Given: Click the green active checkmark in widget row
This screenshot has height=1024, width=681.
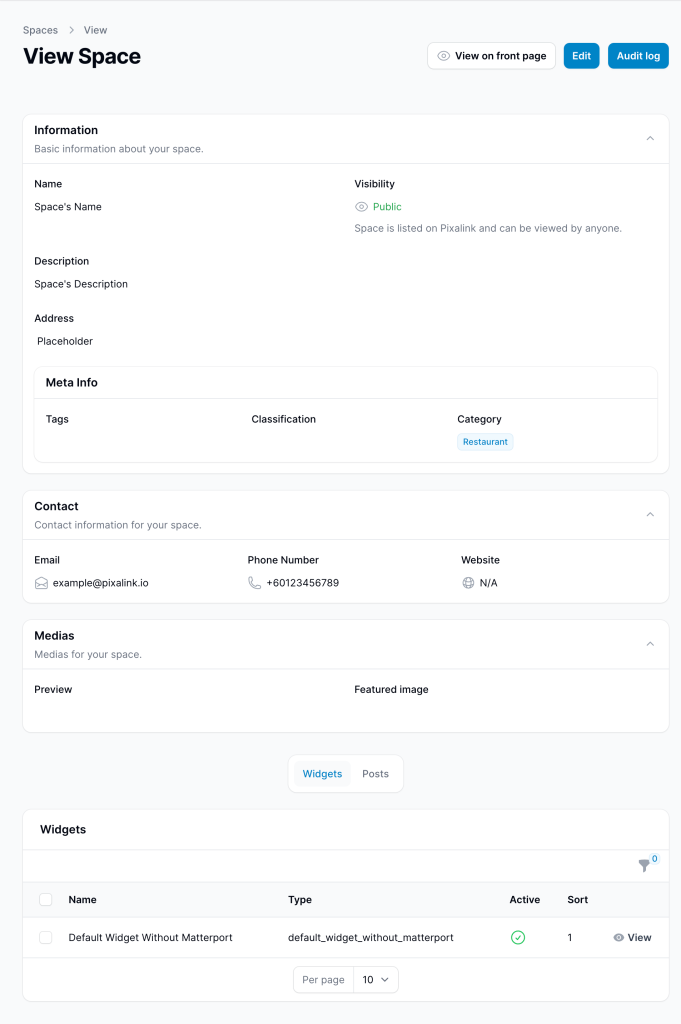Looking at the screenshot, I should pyautogui.click(x=518, y=937).
